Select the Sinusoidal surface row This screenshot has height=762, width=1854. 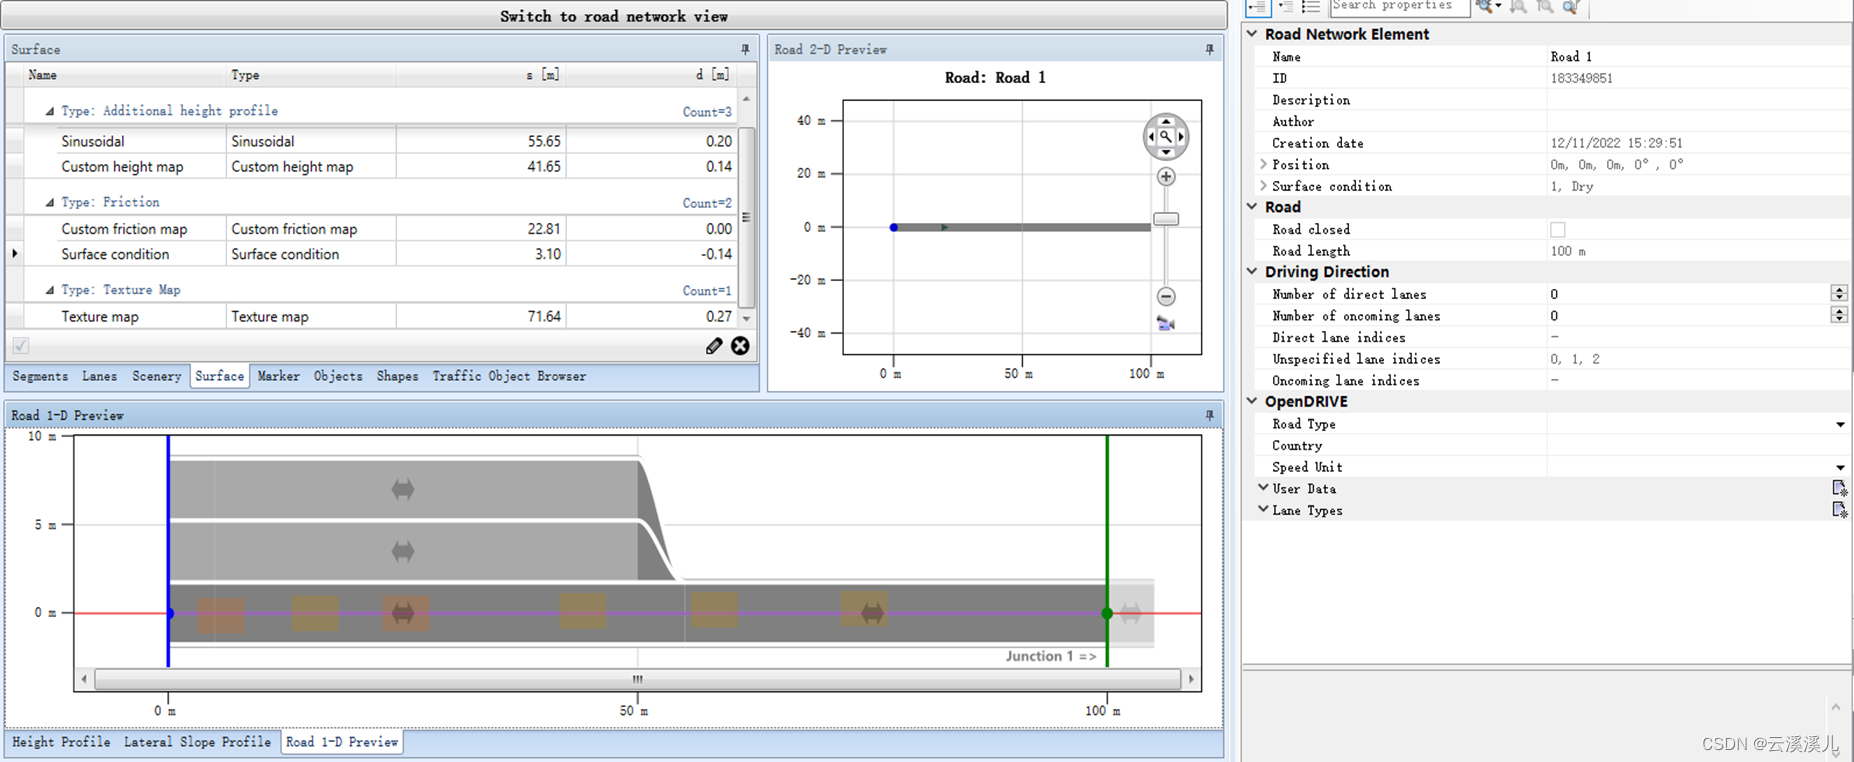pos(381,141)
